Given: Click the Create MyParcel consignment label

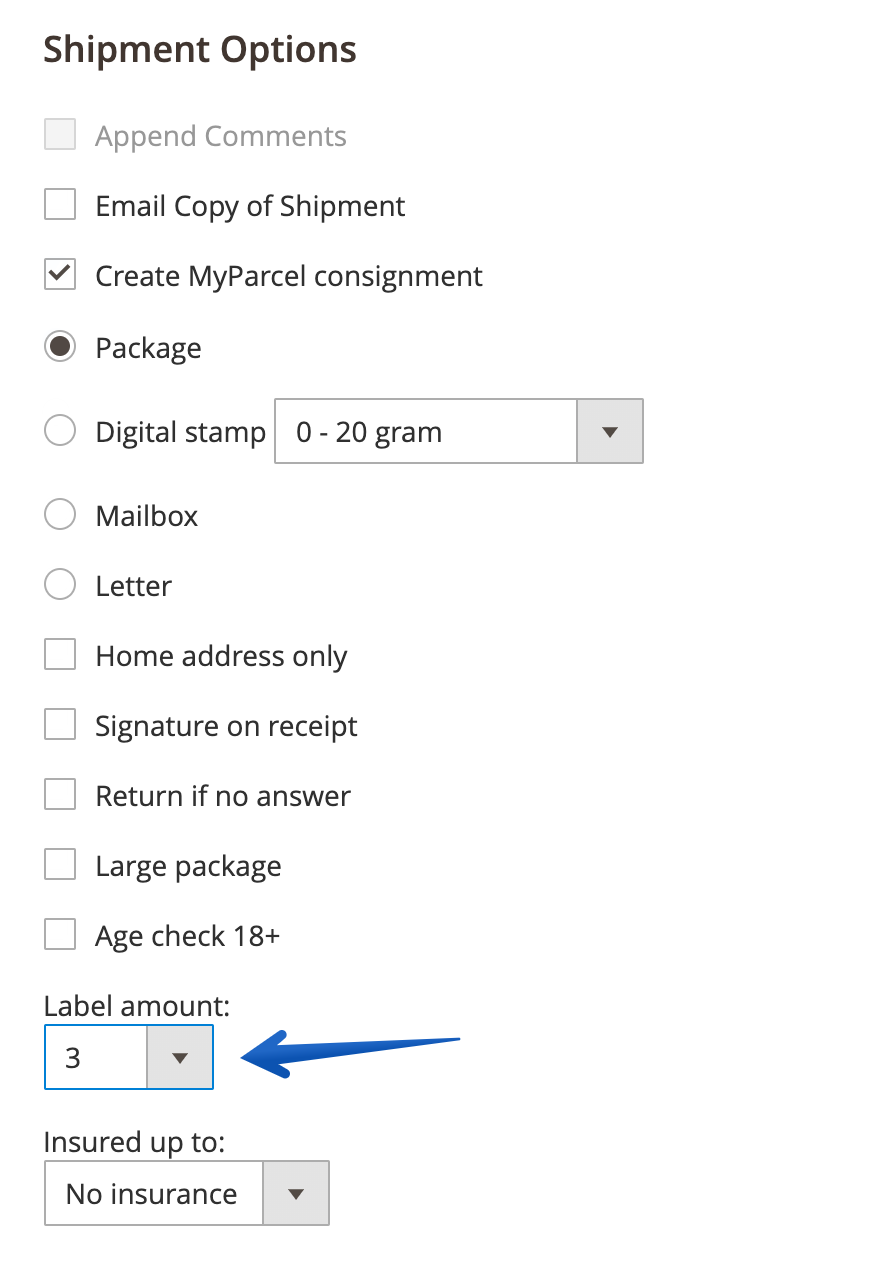Looking at the screenshot, I should coord(289,276).
